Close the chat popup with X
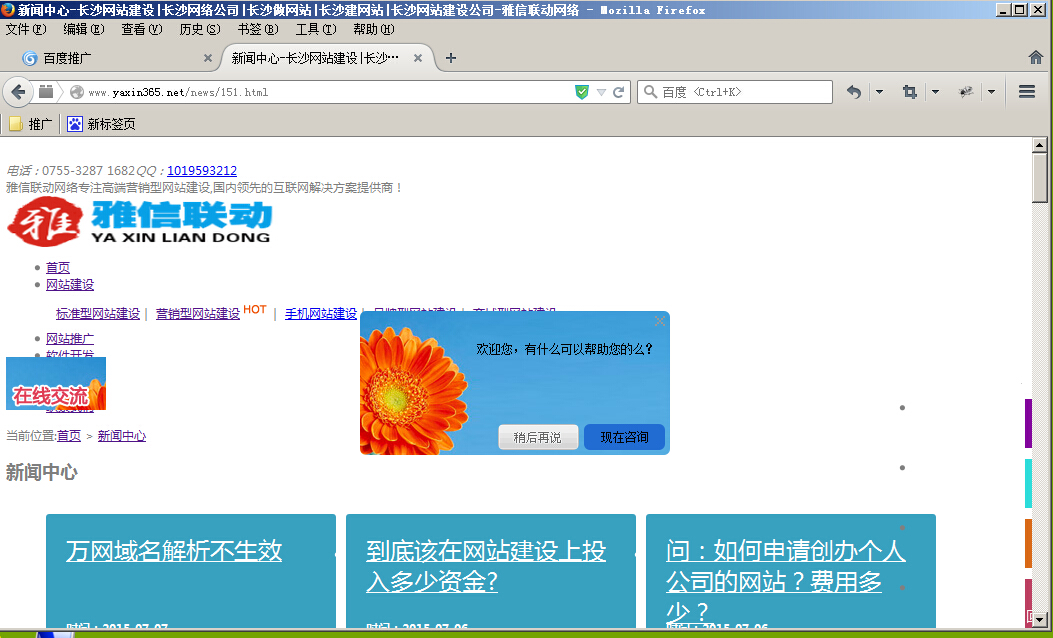Viewport: 1053px width, 638px height. tap(659, 321)
